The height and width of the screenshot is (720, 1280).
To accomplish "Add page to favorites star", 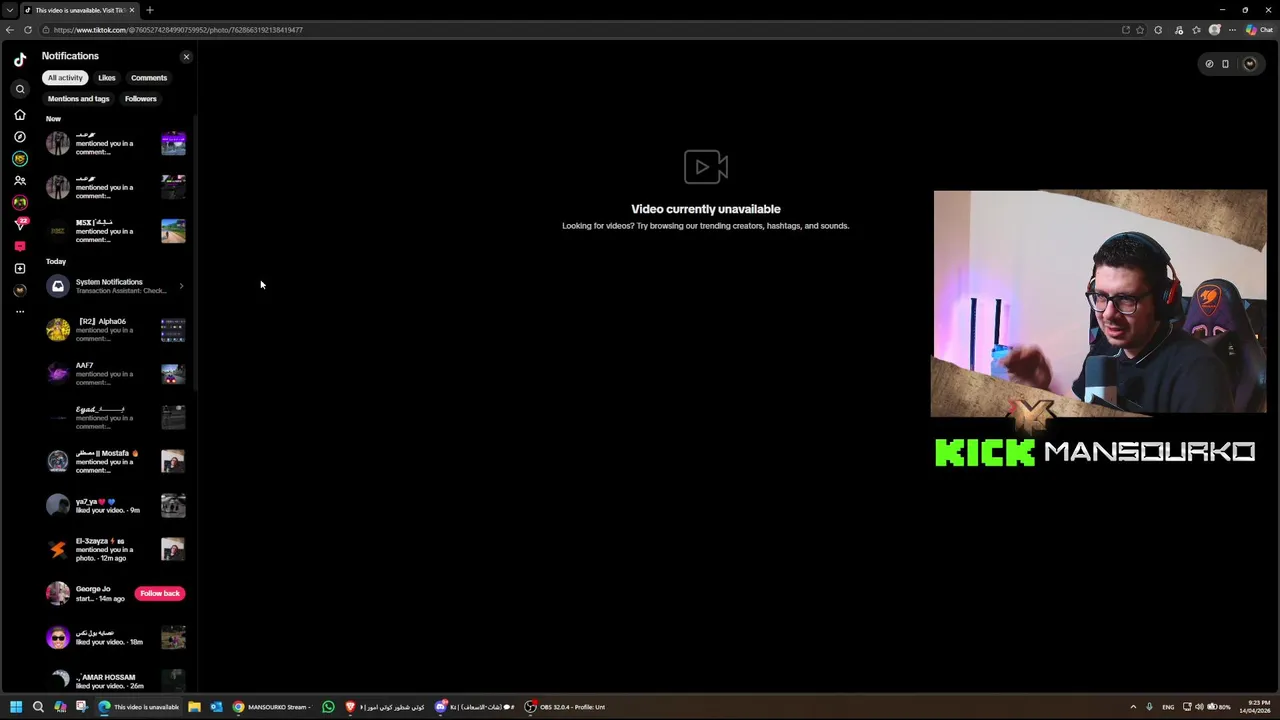I will [1140, 30].
